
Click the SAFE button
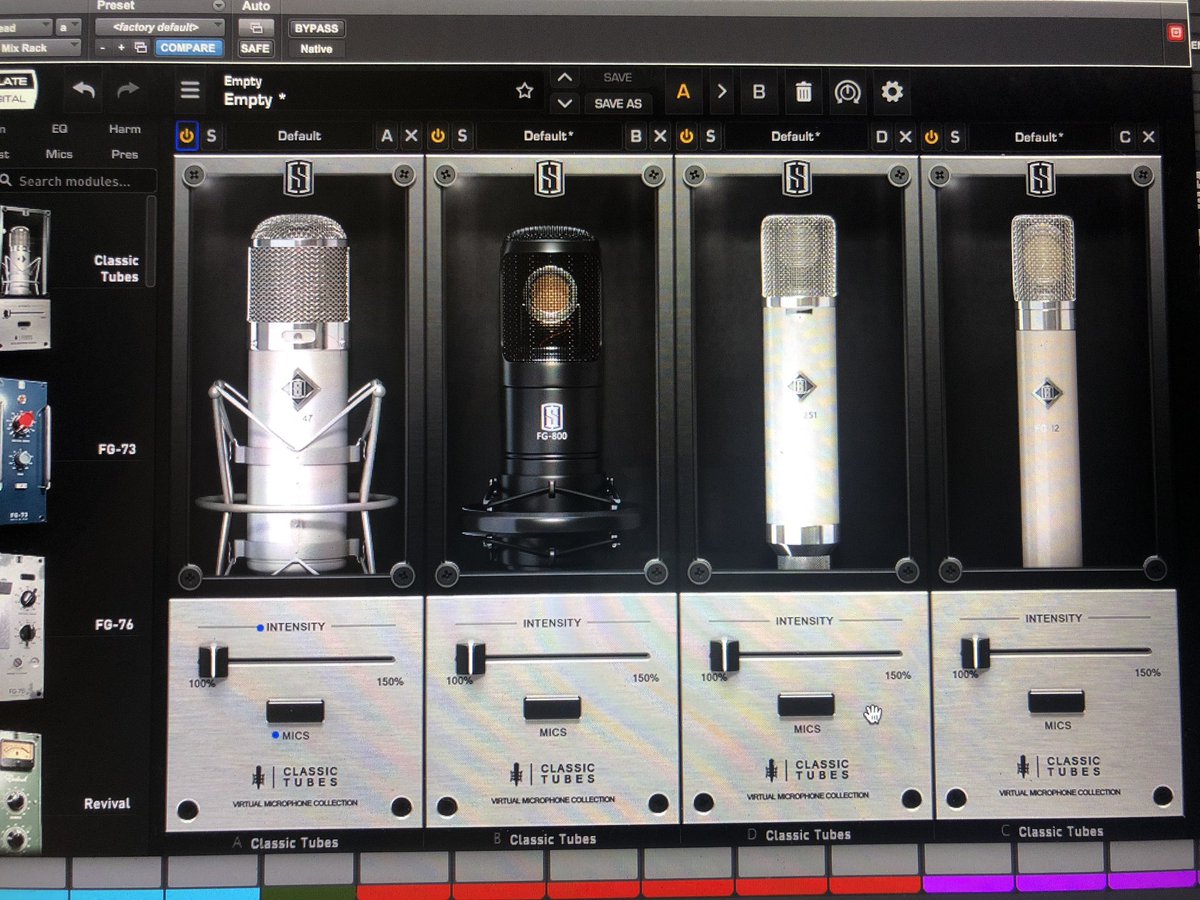tap(256, 48)
